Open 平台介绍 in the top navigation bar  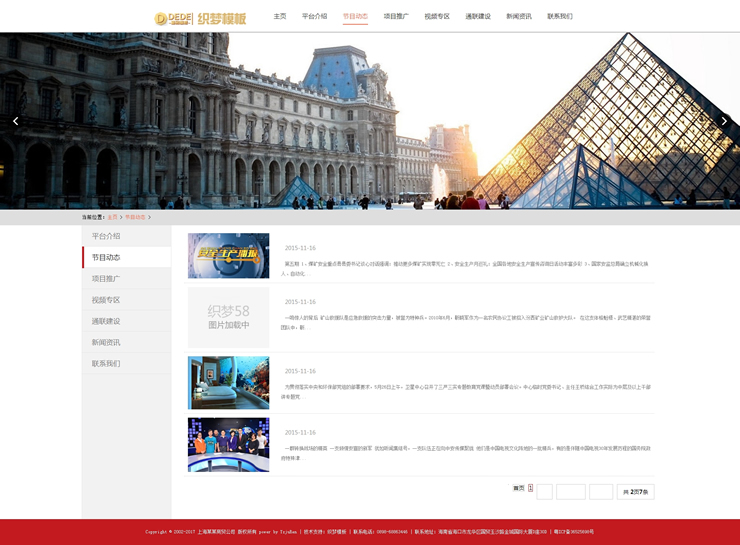pos(314,17)
